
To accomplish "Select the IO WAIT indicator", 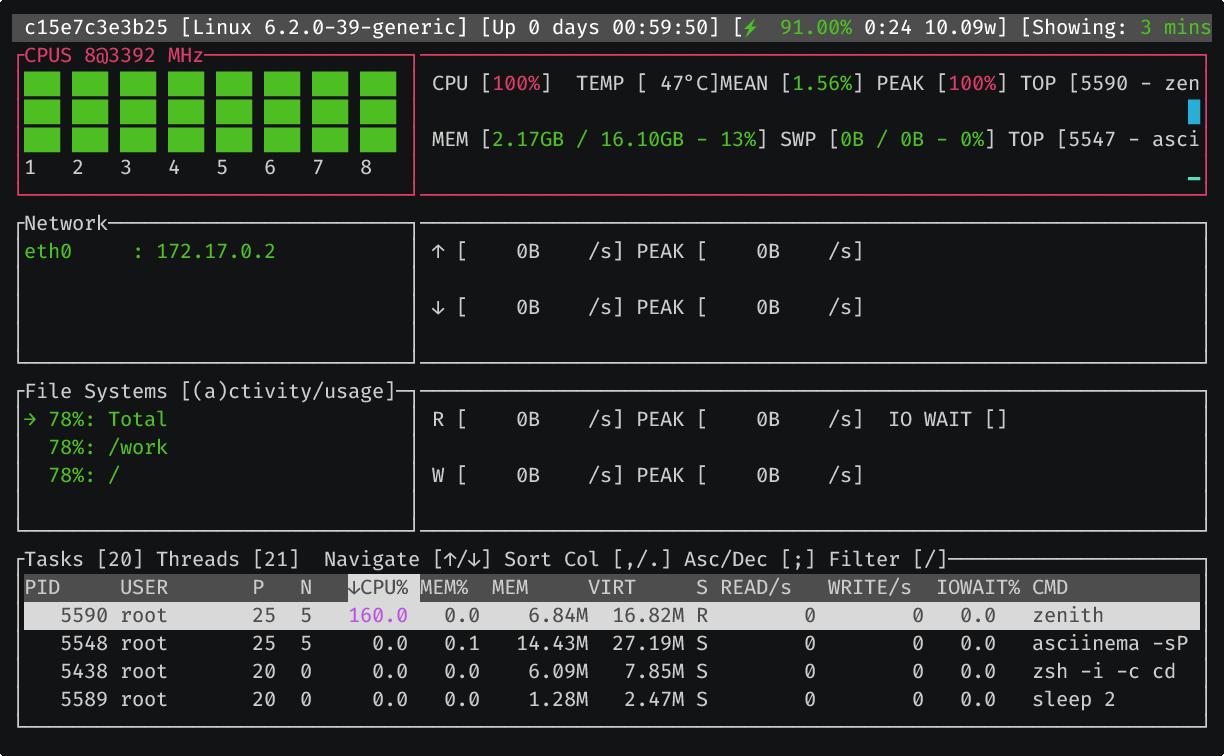I will (x=947, y=419).
